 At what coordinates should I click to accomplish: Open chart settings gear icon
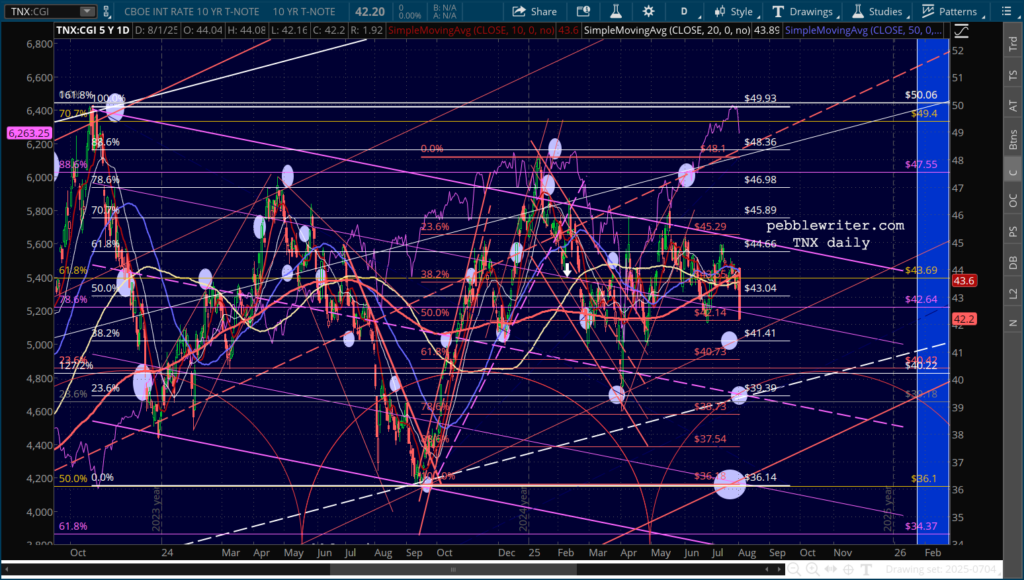coord(646,12)
